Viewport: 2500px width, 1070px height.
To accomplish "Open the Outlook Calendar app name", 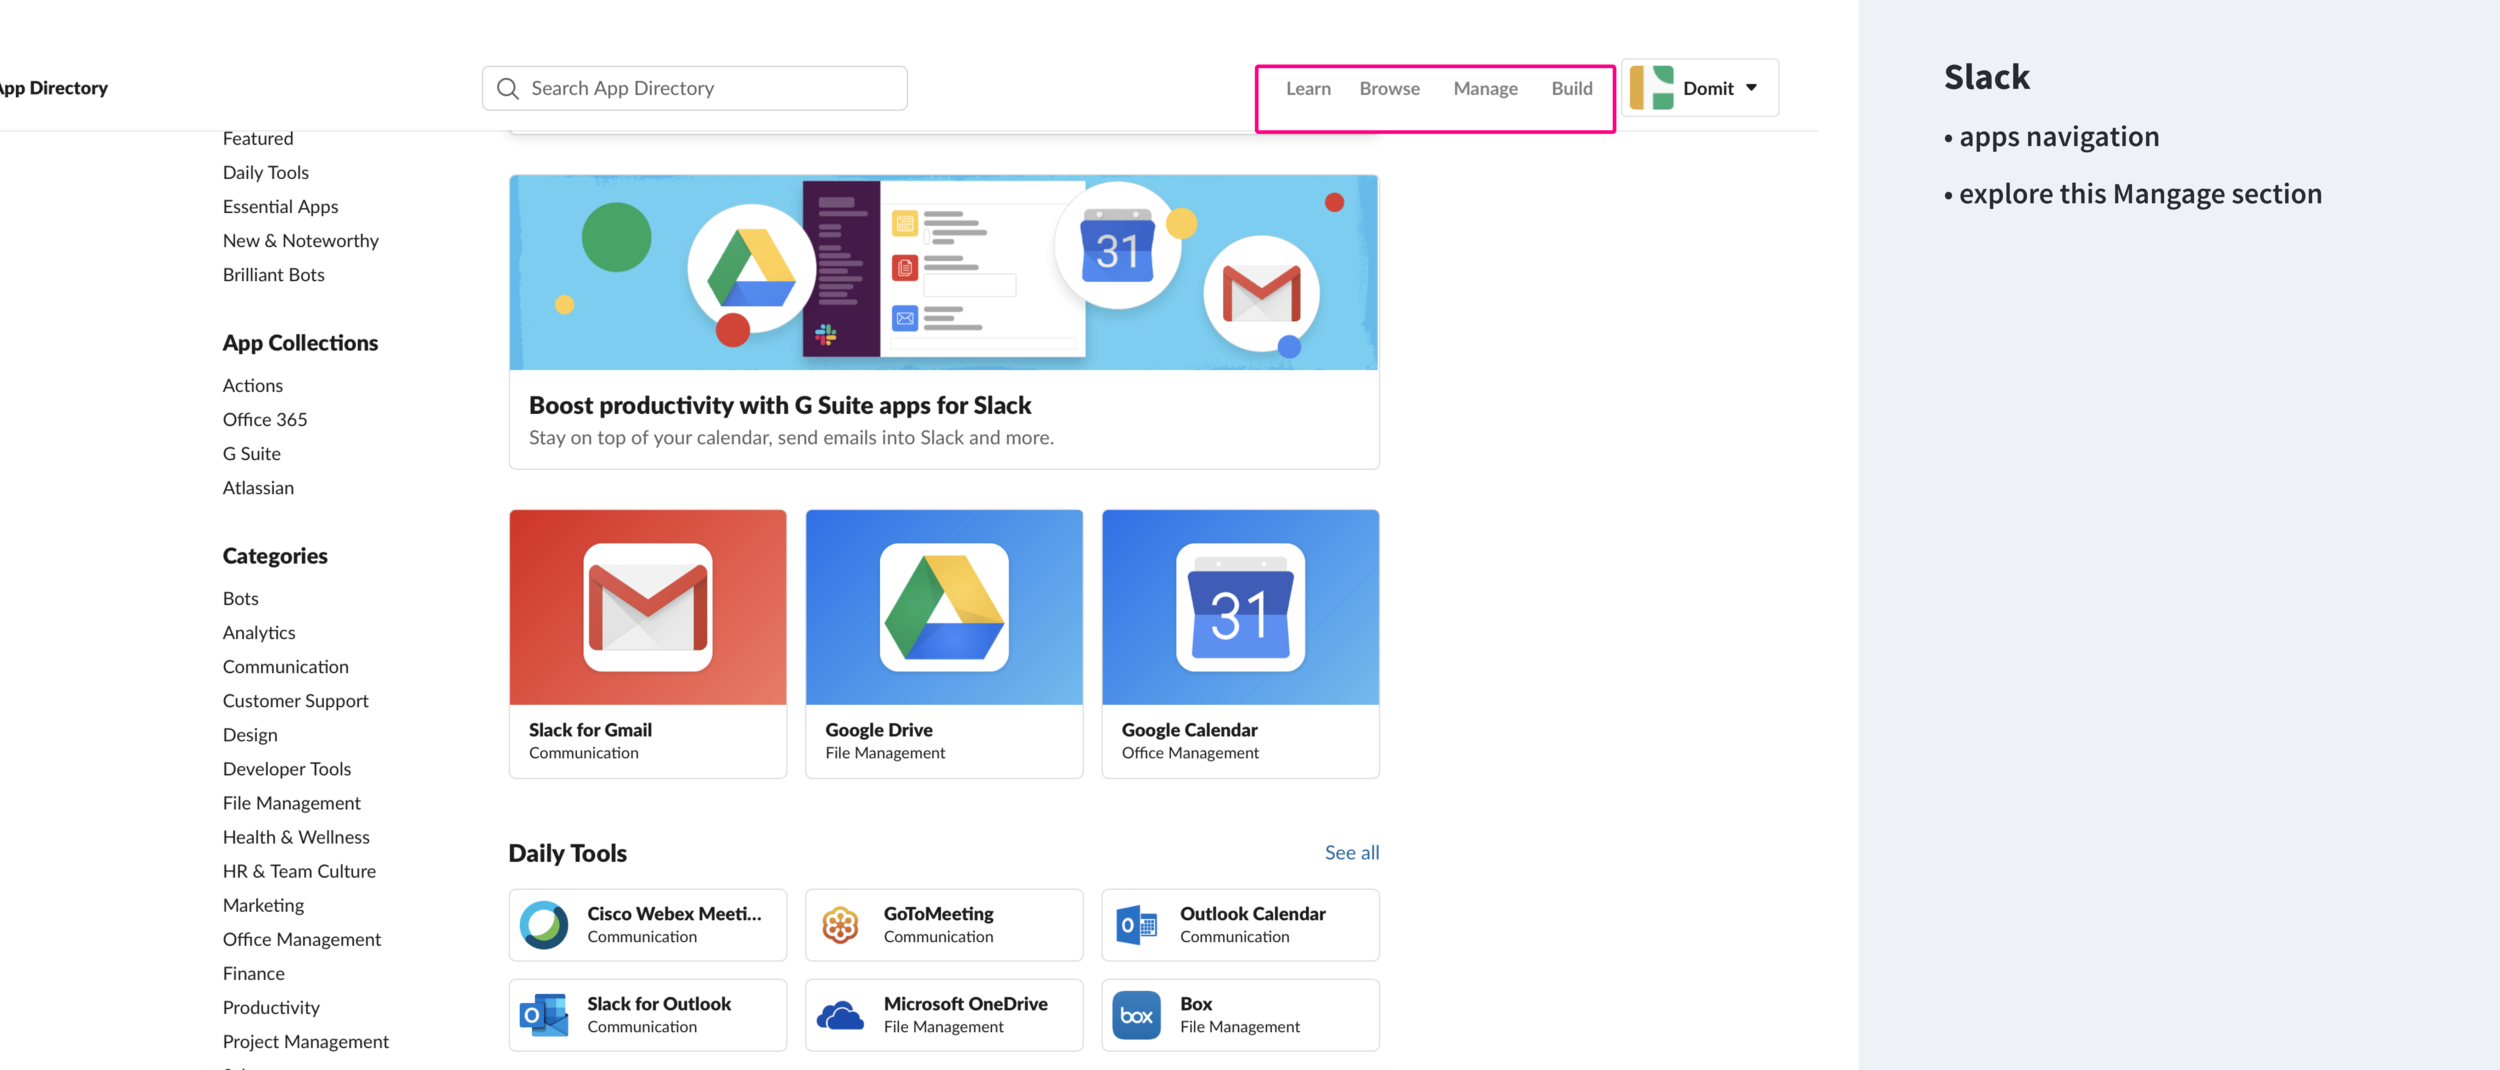I will [x=1253, y=913].
